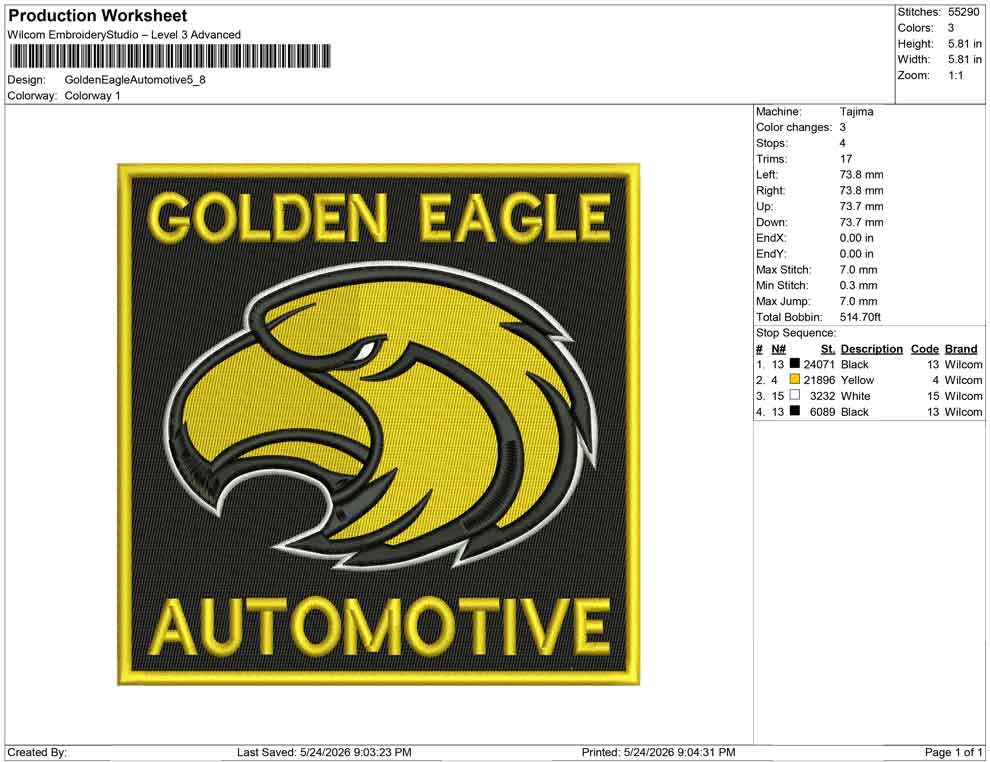Click the 'Production Worksheet' title
Screen dimensions: 990x762
[x=98, y=16]
